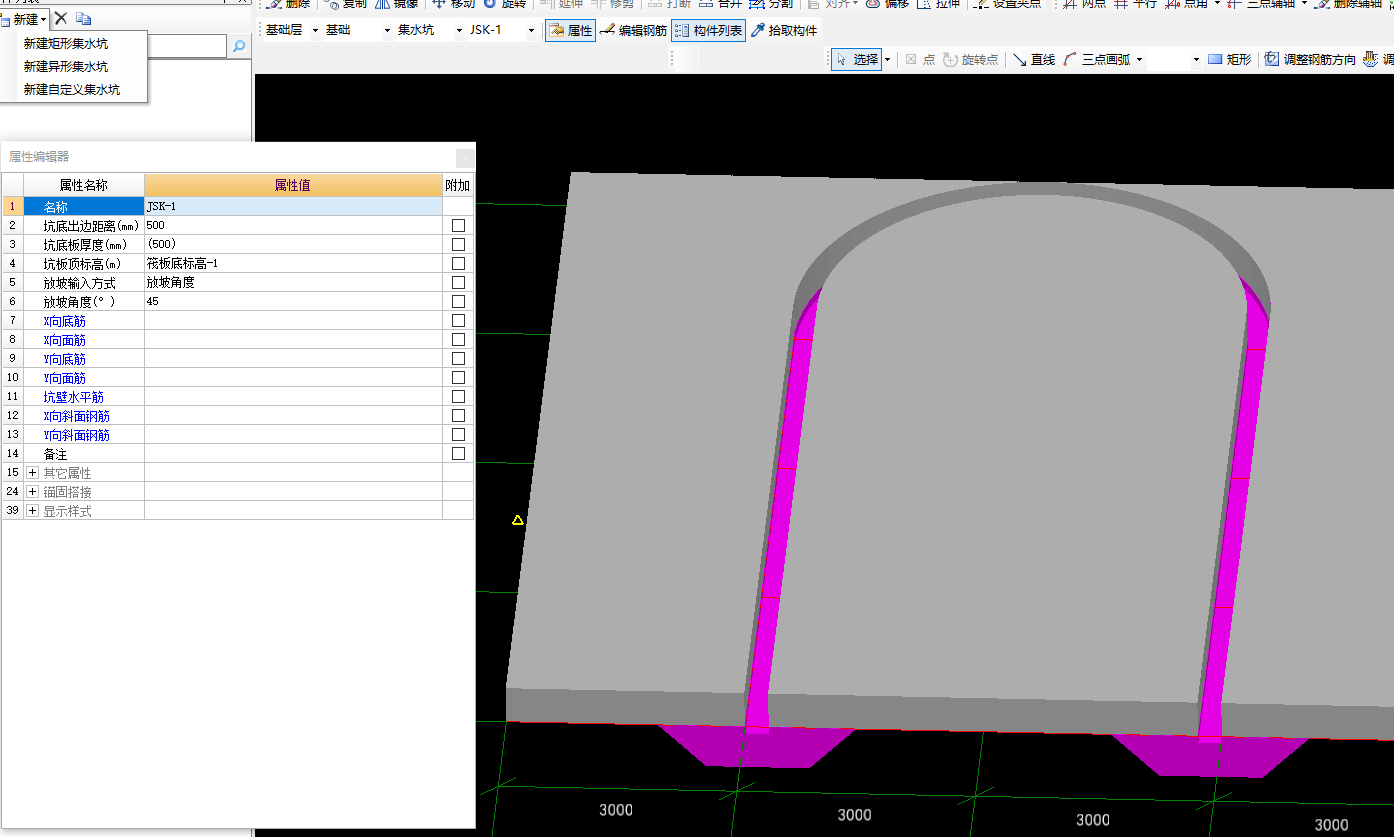1394x837 pixels.
Task: Expand the 锚固搭接 property group
Action: click(33, 492)
